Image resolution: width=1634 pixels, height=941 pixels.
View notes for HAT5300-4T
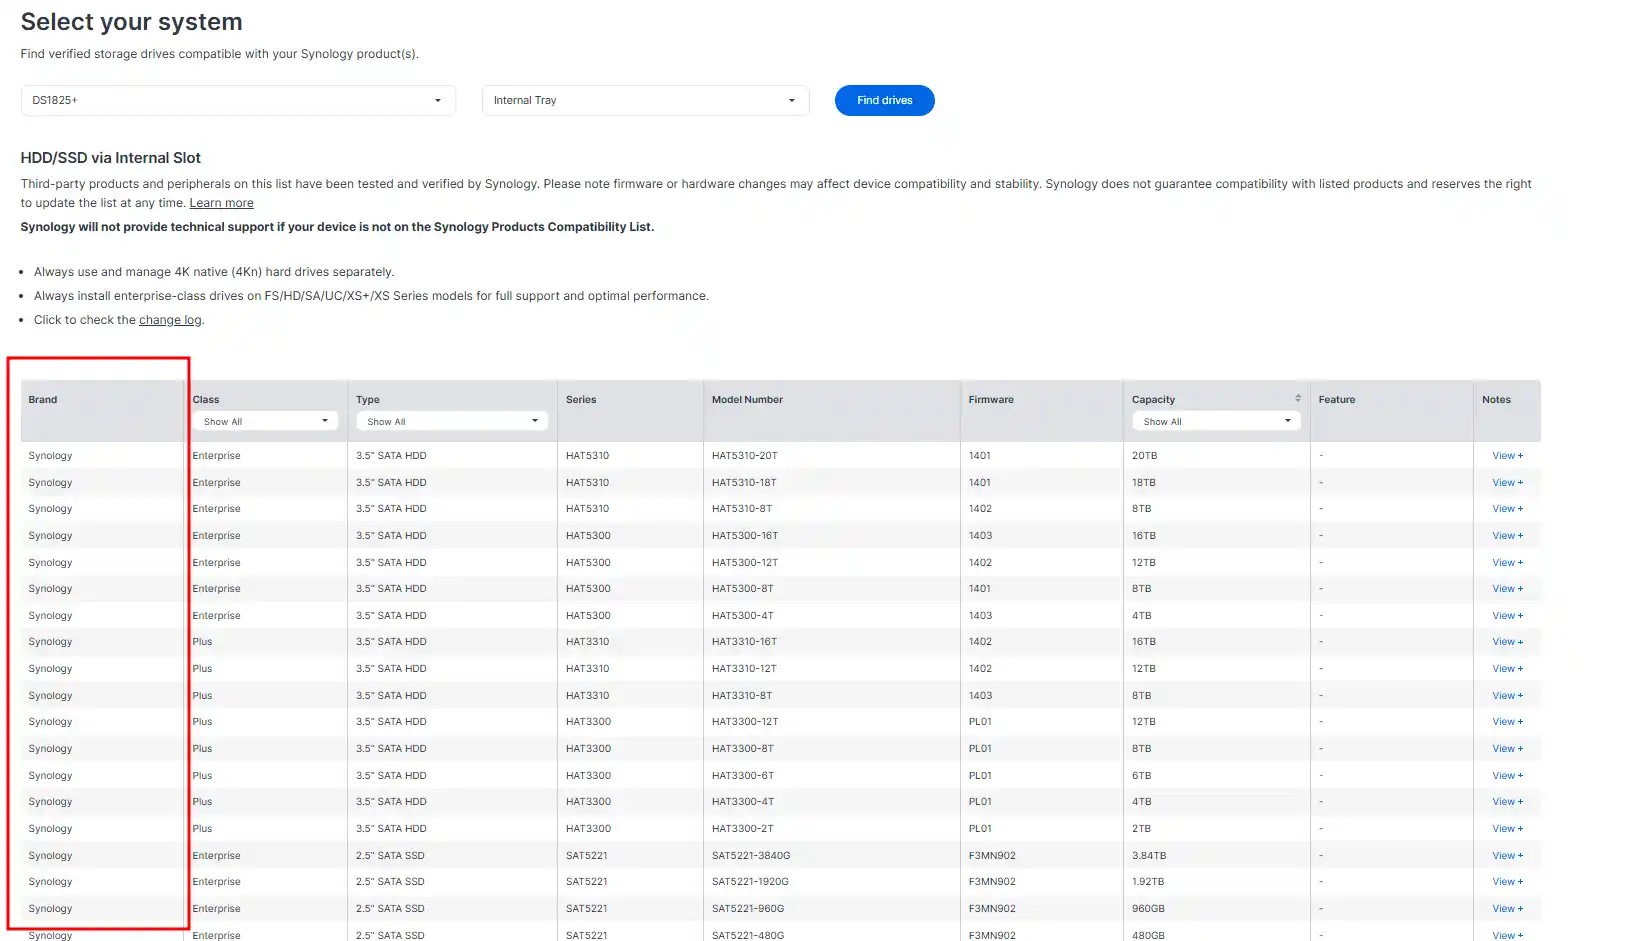pos(1507,616)
